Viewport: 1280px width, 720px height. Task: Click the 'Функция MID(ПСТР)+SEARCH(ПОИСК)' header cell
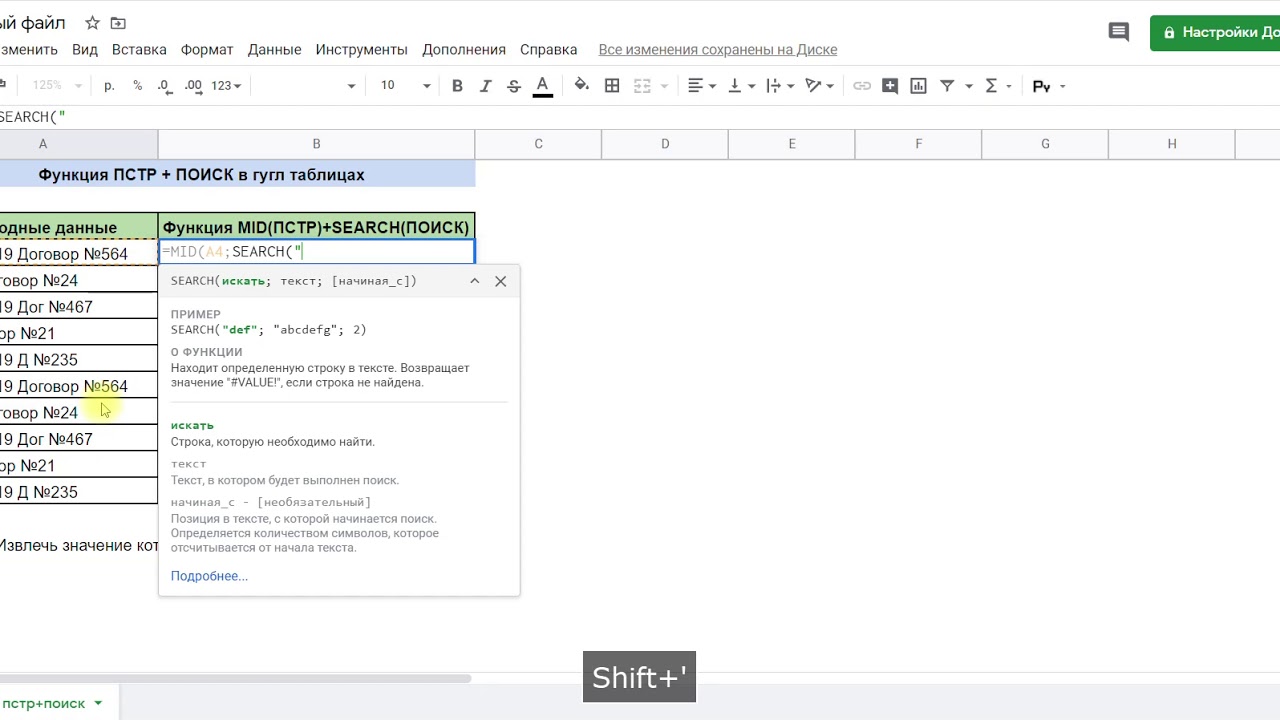pyautogui.click(x=316, y=227)
